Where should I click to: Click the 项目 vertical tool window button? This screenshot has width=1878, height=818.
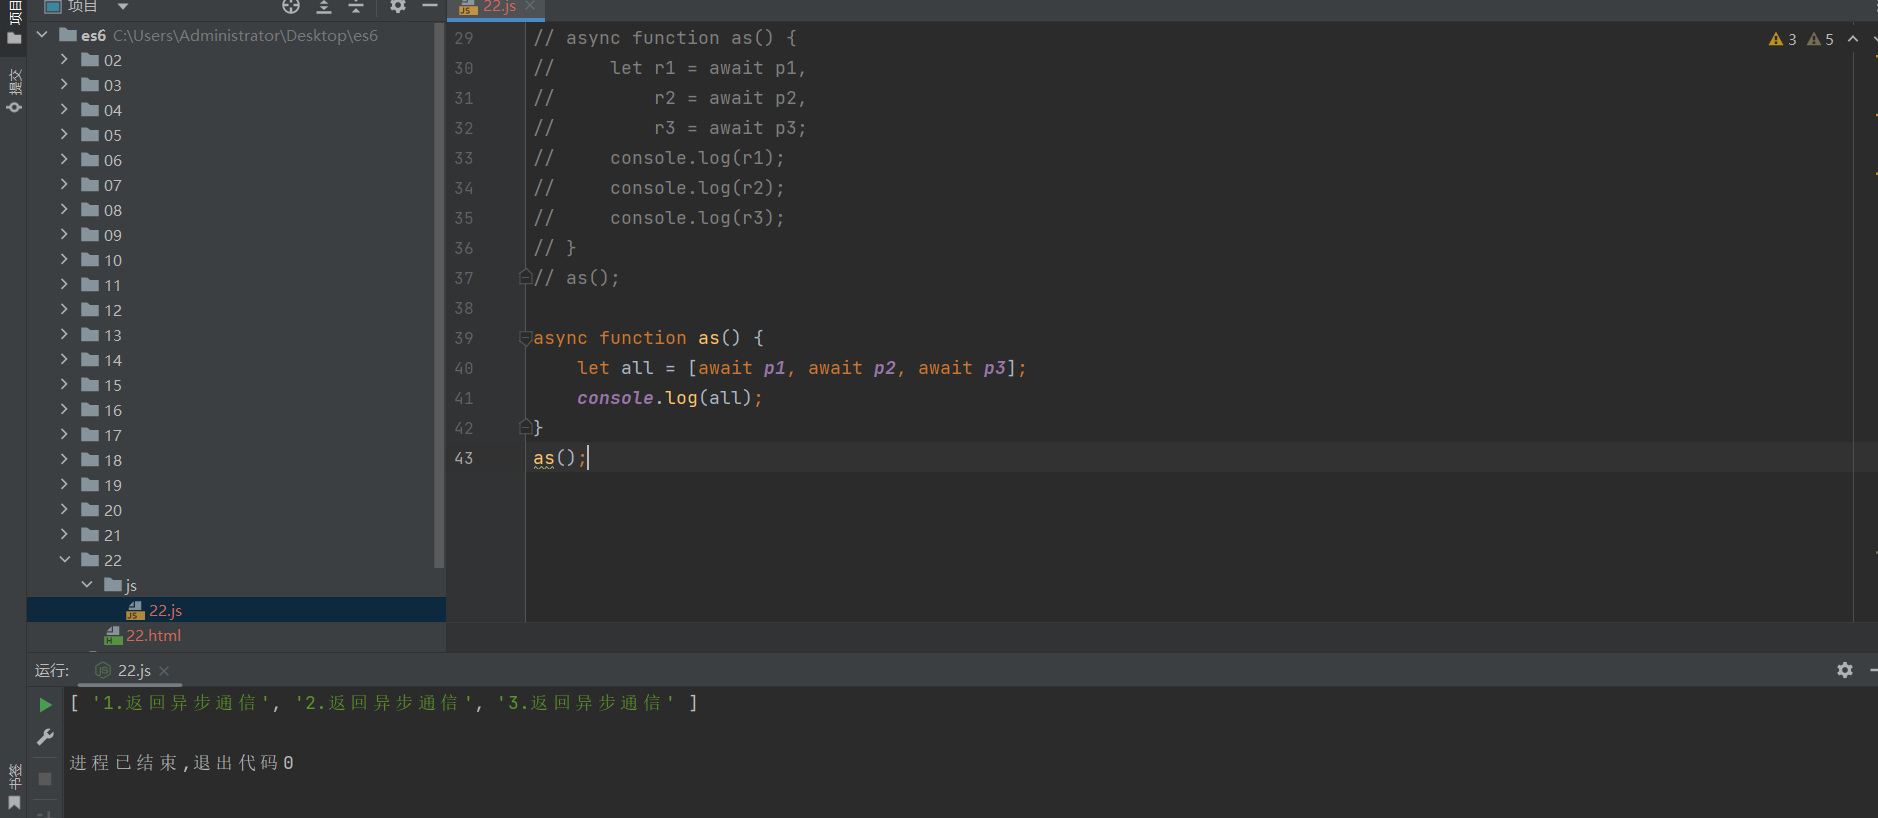coord(14,22)
